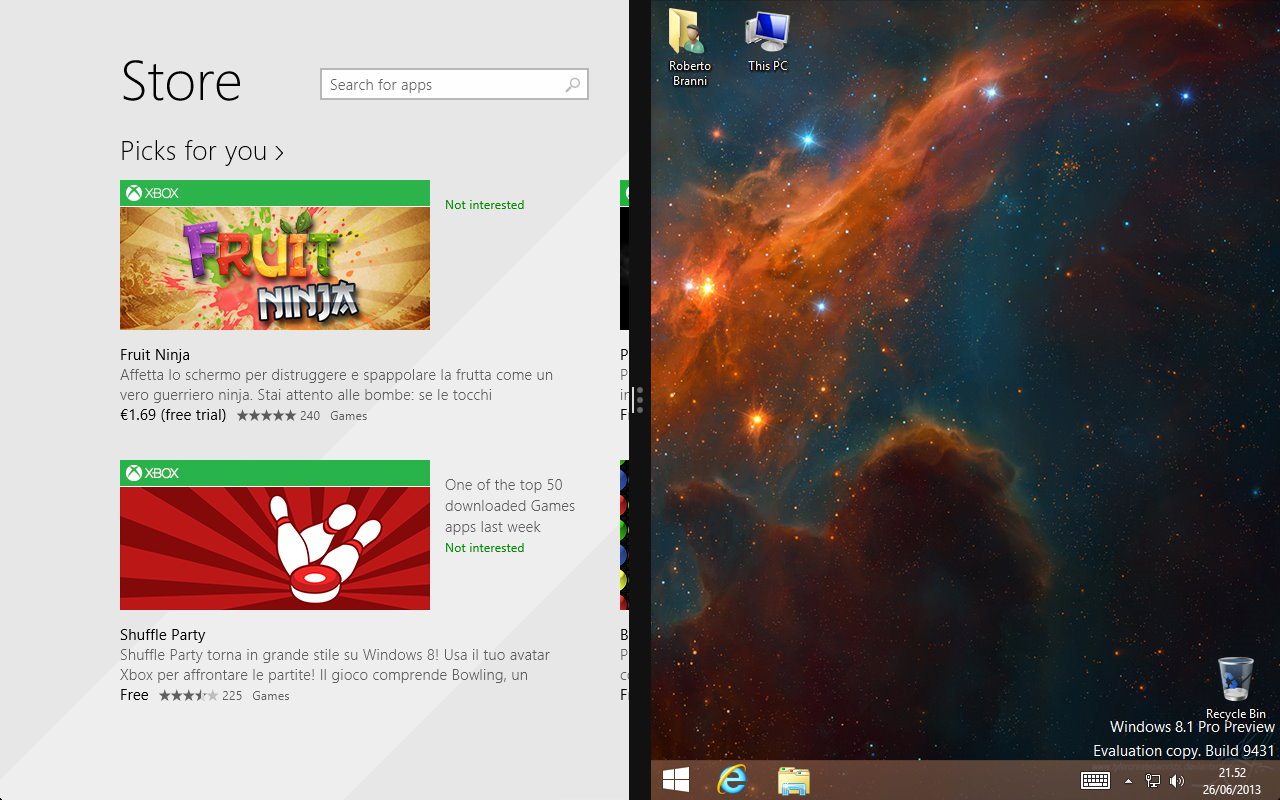
Task: Open This PC desktop icon
Action: (x=768, y=40)
